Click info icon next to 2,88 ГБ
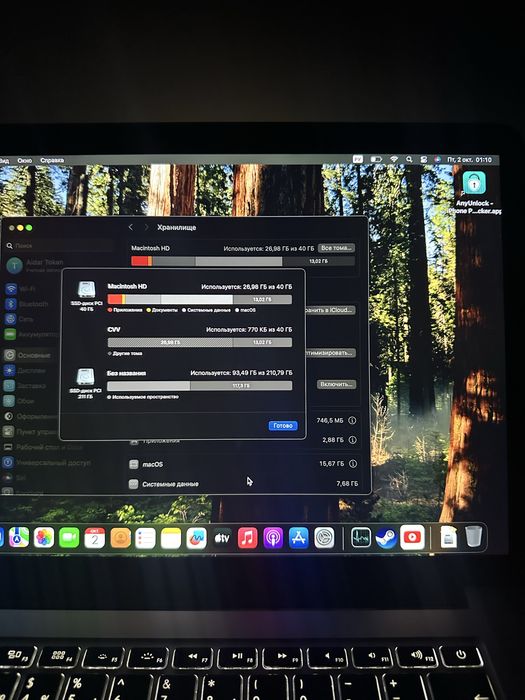 [352, 440]
